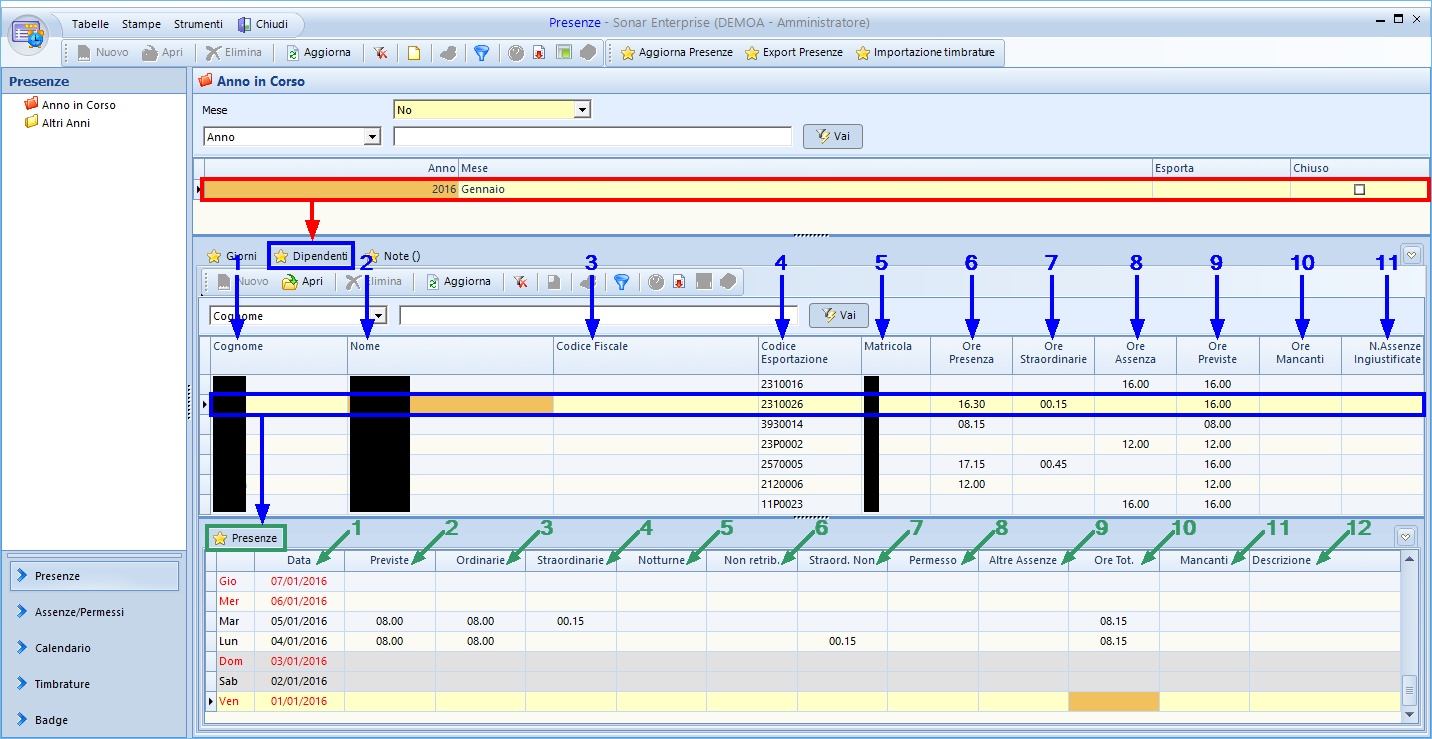This screenshot has width=1432, height=739.
Task: Open the Cognome search field dropdown
Action: tap(379, 316)
